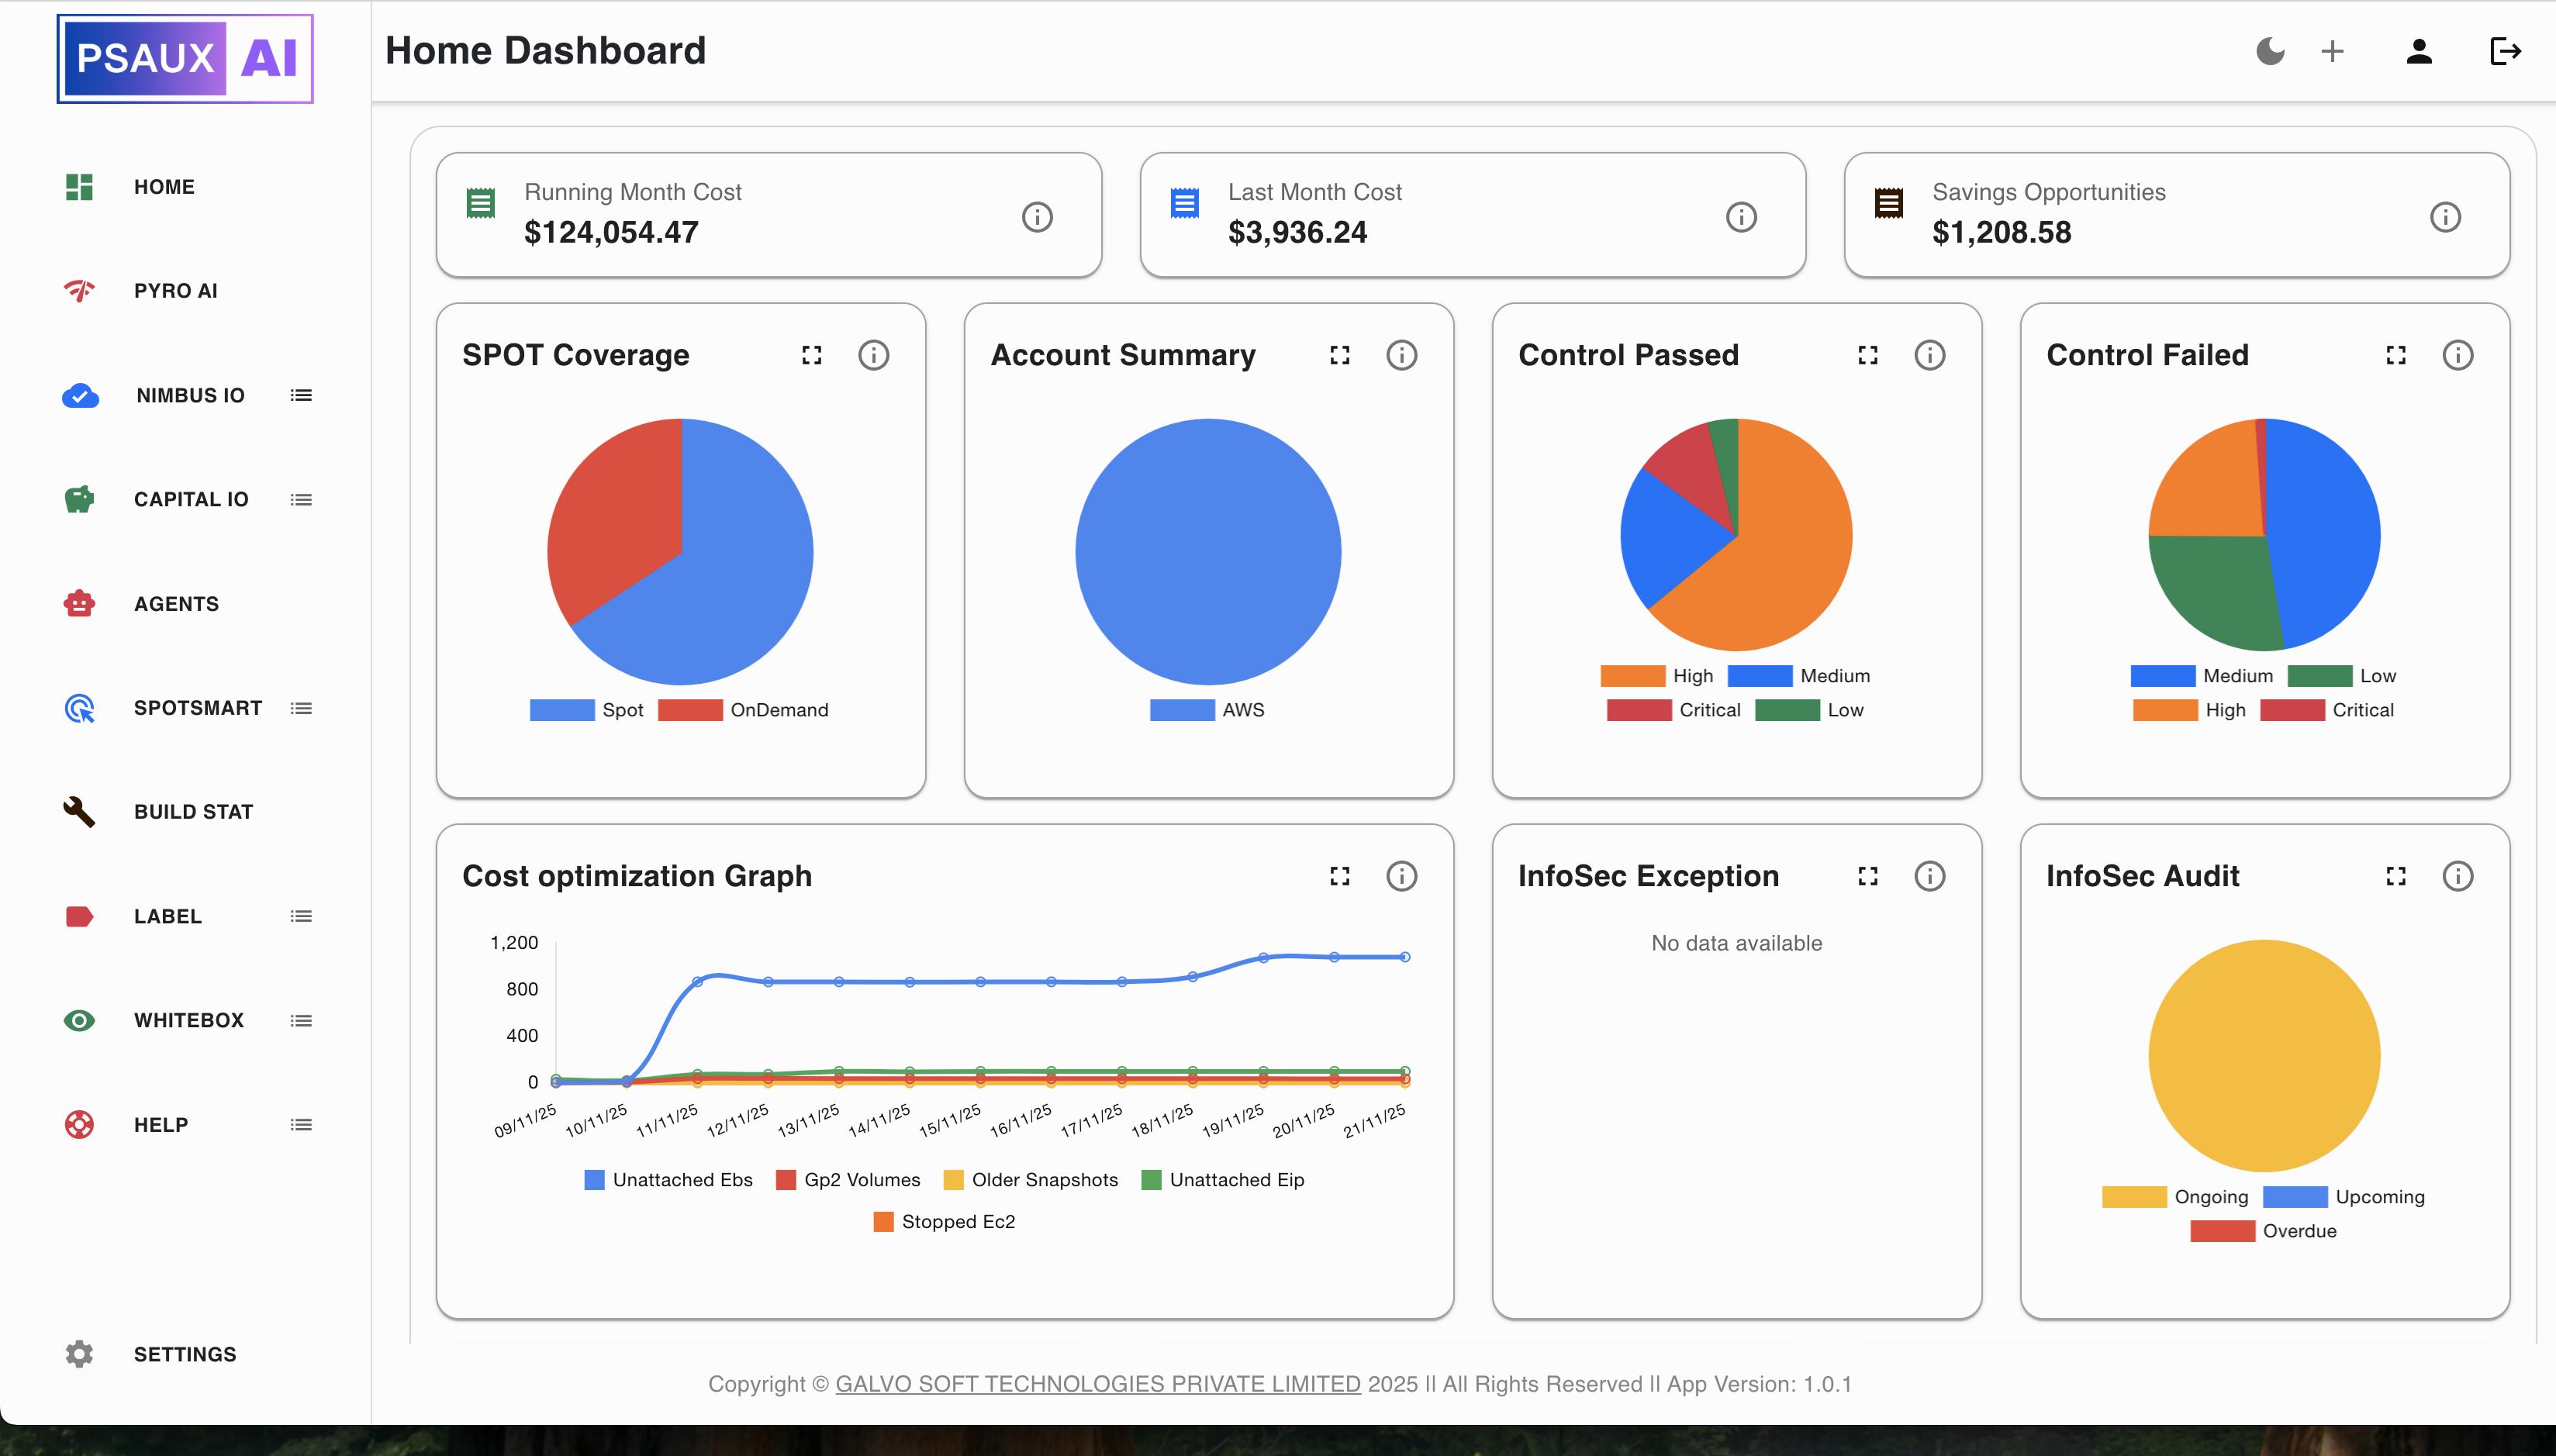2556x1456 pixels.
Task: Open LABEL sidebar entry
Action: click(x=167, y=916)
